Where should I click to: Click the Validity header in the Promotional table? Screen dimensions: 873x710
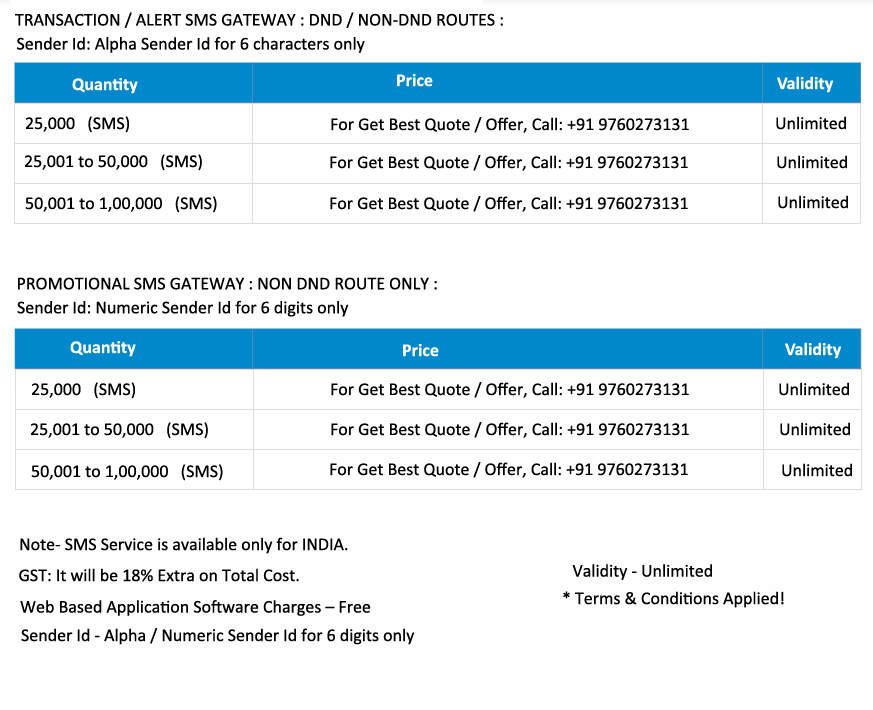(812, 350)
